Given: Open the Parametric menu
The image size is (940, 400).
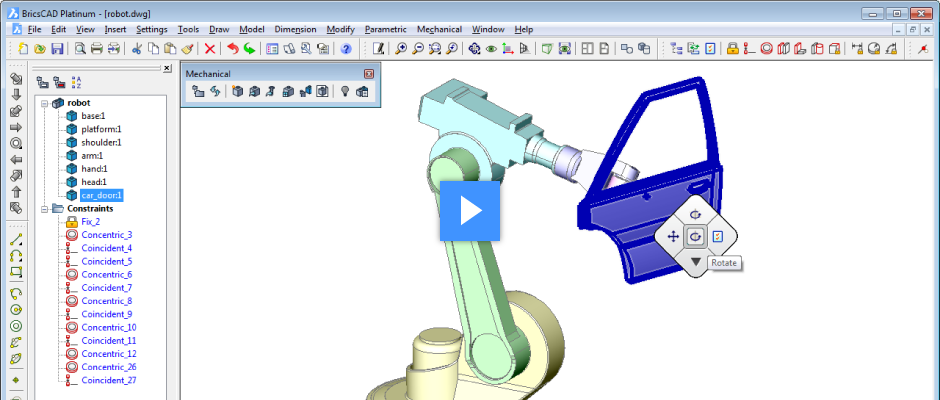Looking at the screenshot, I should (x=385, y=29).
